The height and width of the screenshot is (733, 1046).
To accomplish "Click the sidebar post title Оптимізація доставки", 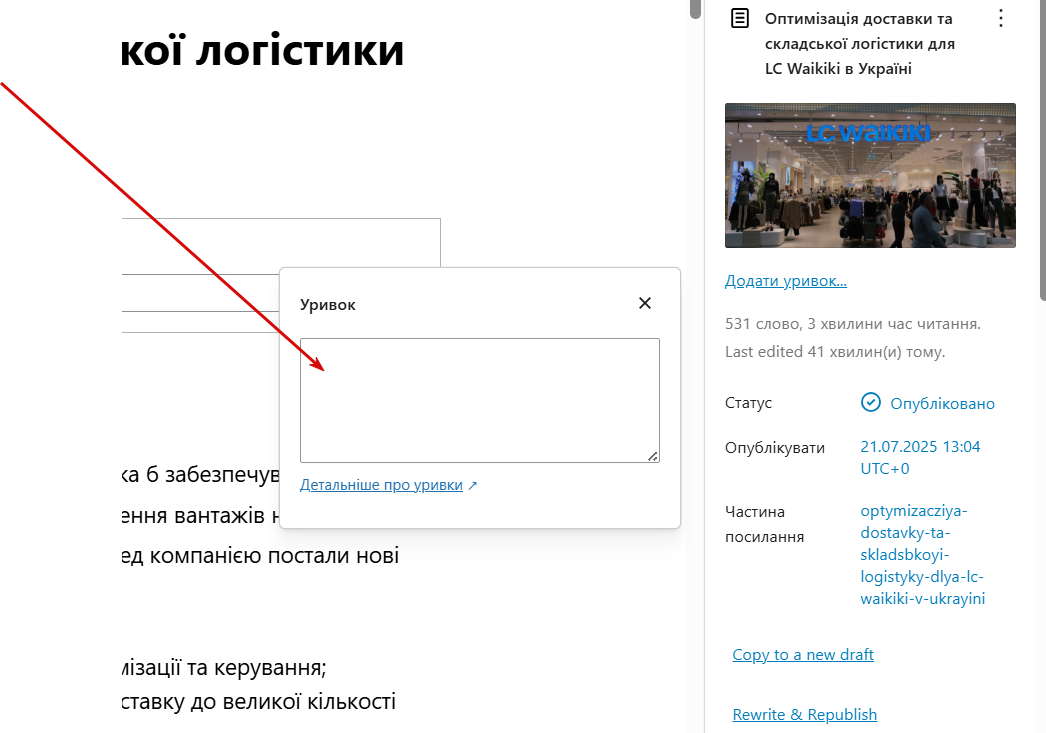I will tap(860, 43).
